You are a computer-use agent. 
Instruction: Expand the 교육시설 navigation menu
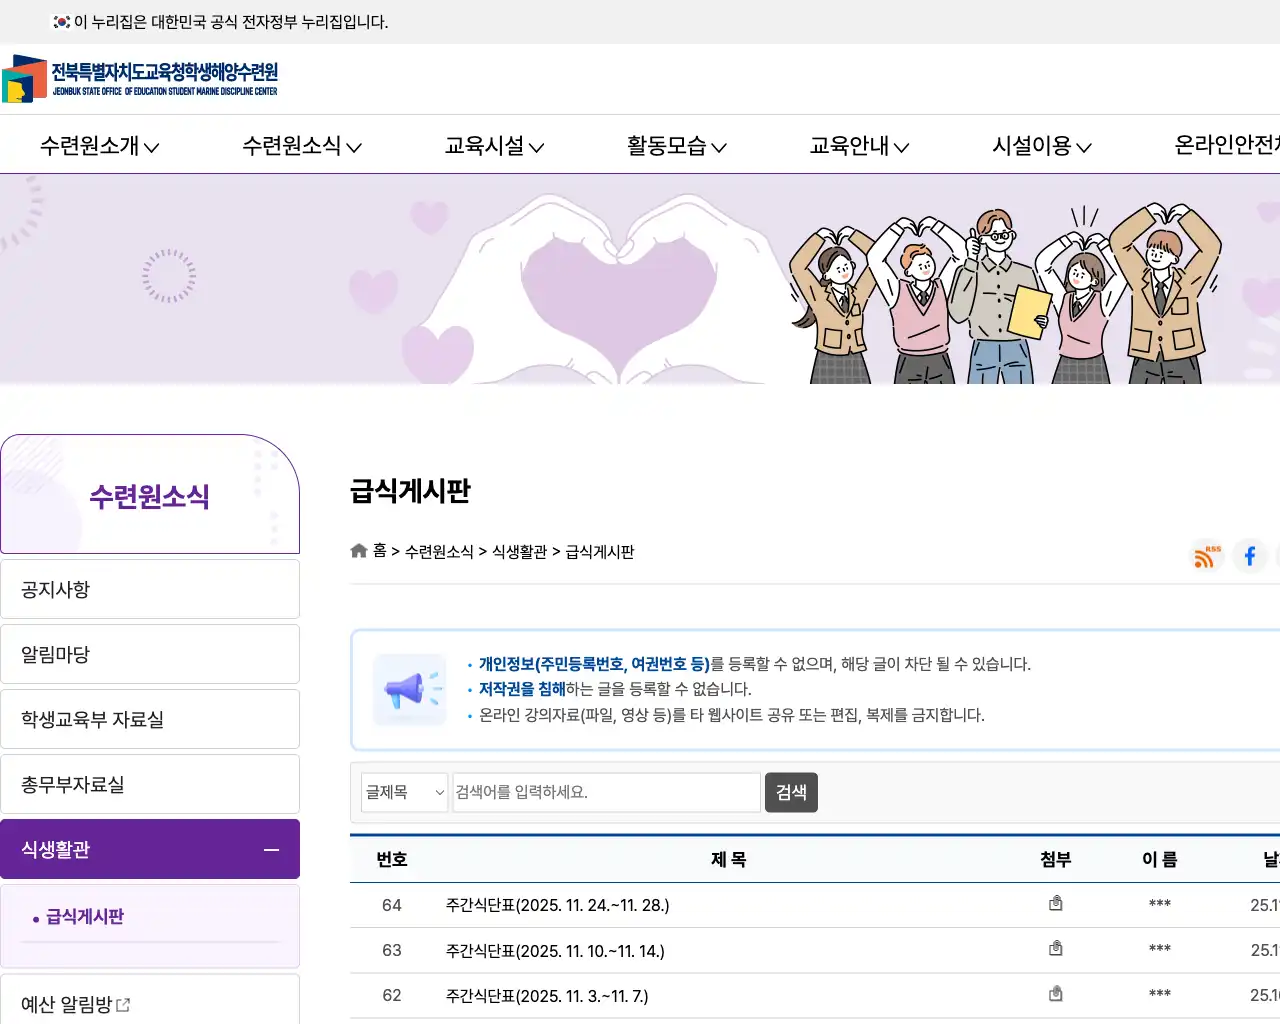(x=494, y=146)
